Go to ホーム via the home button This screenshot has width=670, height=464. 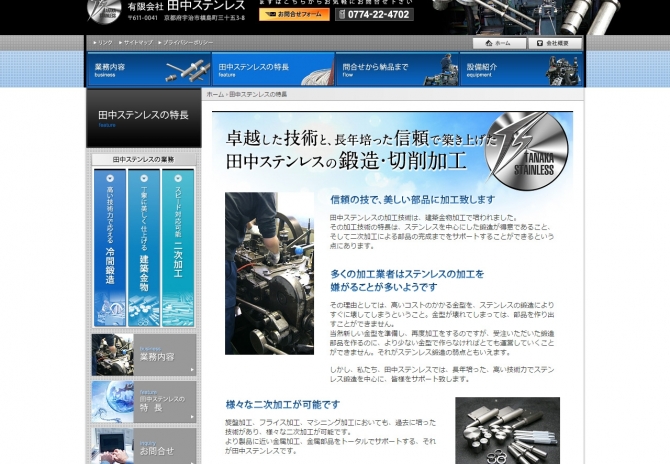click(x=499, y=43)
